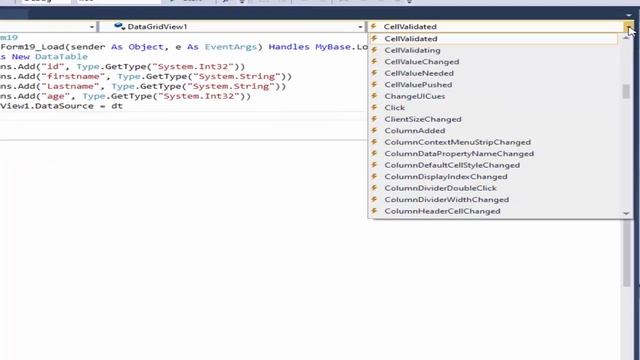
Task: Pick ColumnContextMenuStripChanged event
Action: (x=493, y=142)
